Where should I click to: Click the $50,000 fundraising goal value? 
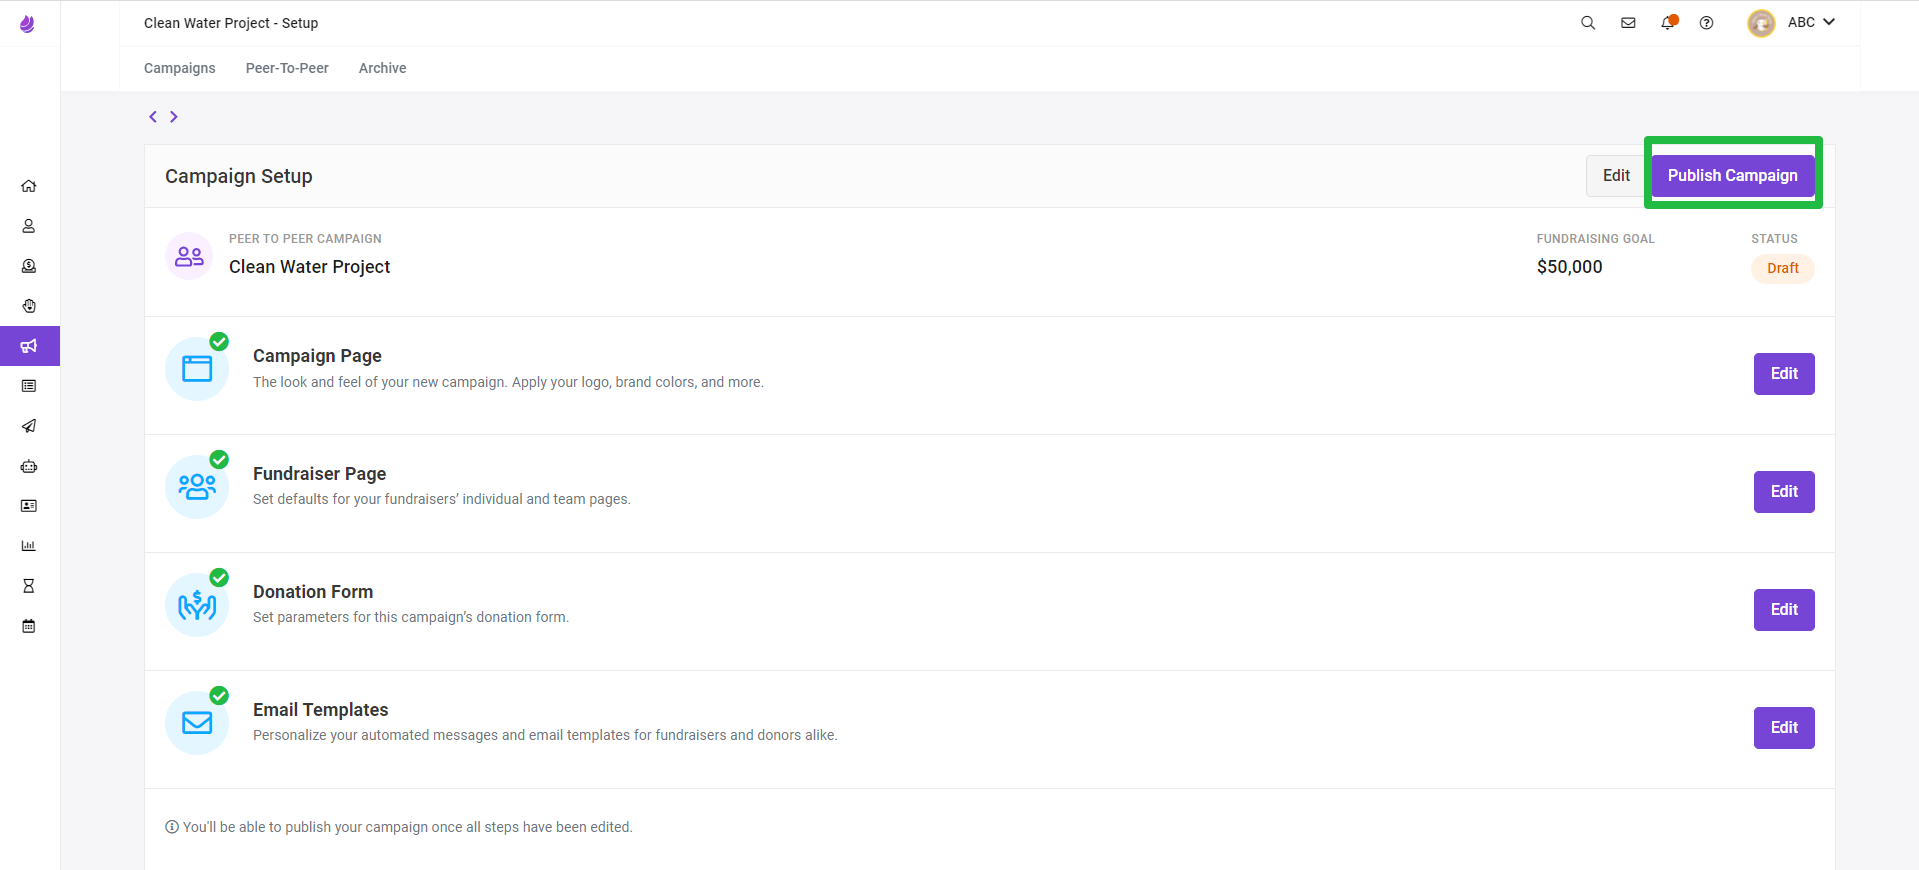[x=1570, y=267]
